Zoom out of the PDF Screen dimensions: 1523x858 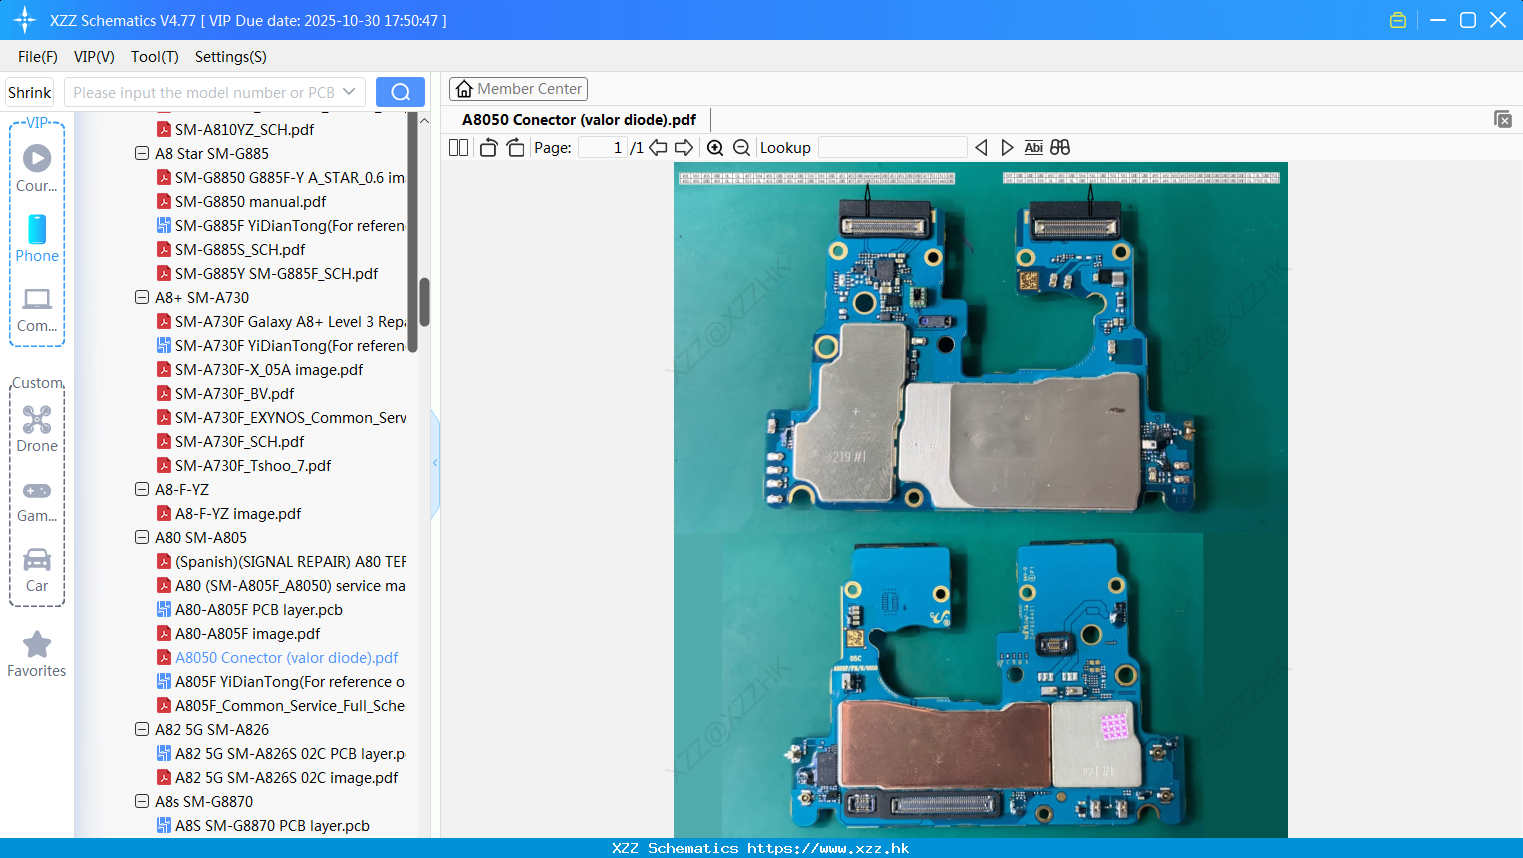coord(741,148)
